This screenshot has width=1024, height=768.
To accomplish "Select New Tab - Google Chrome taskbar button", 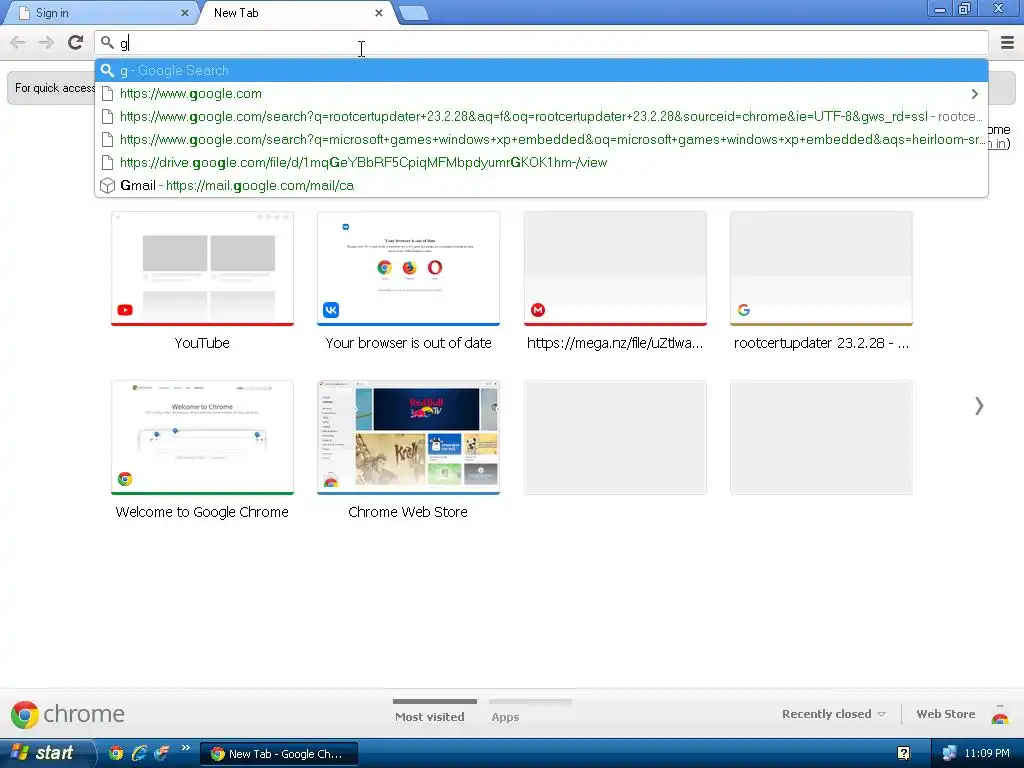I will pos(279,754).
